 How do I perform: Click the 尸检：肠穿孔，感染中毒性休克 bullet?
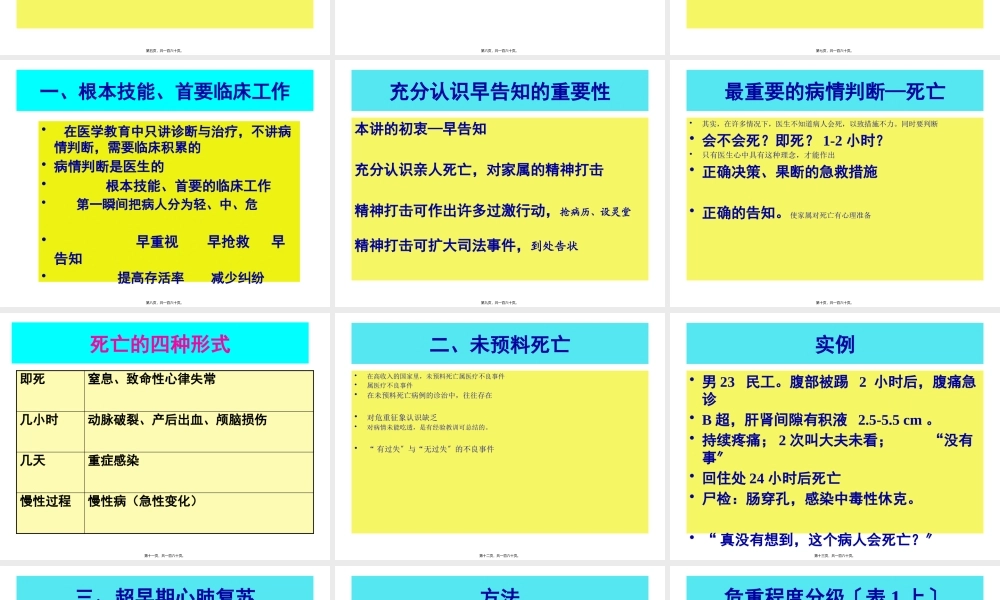click(x=808, y=498)
